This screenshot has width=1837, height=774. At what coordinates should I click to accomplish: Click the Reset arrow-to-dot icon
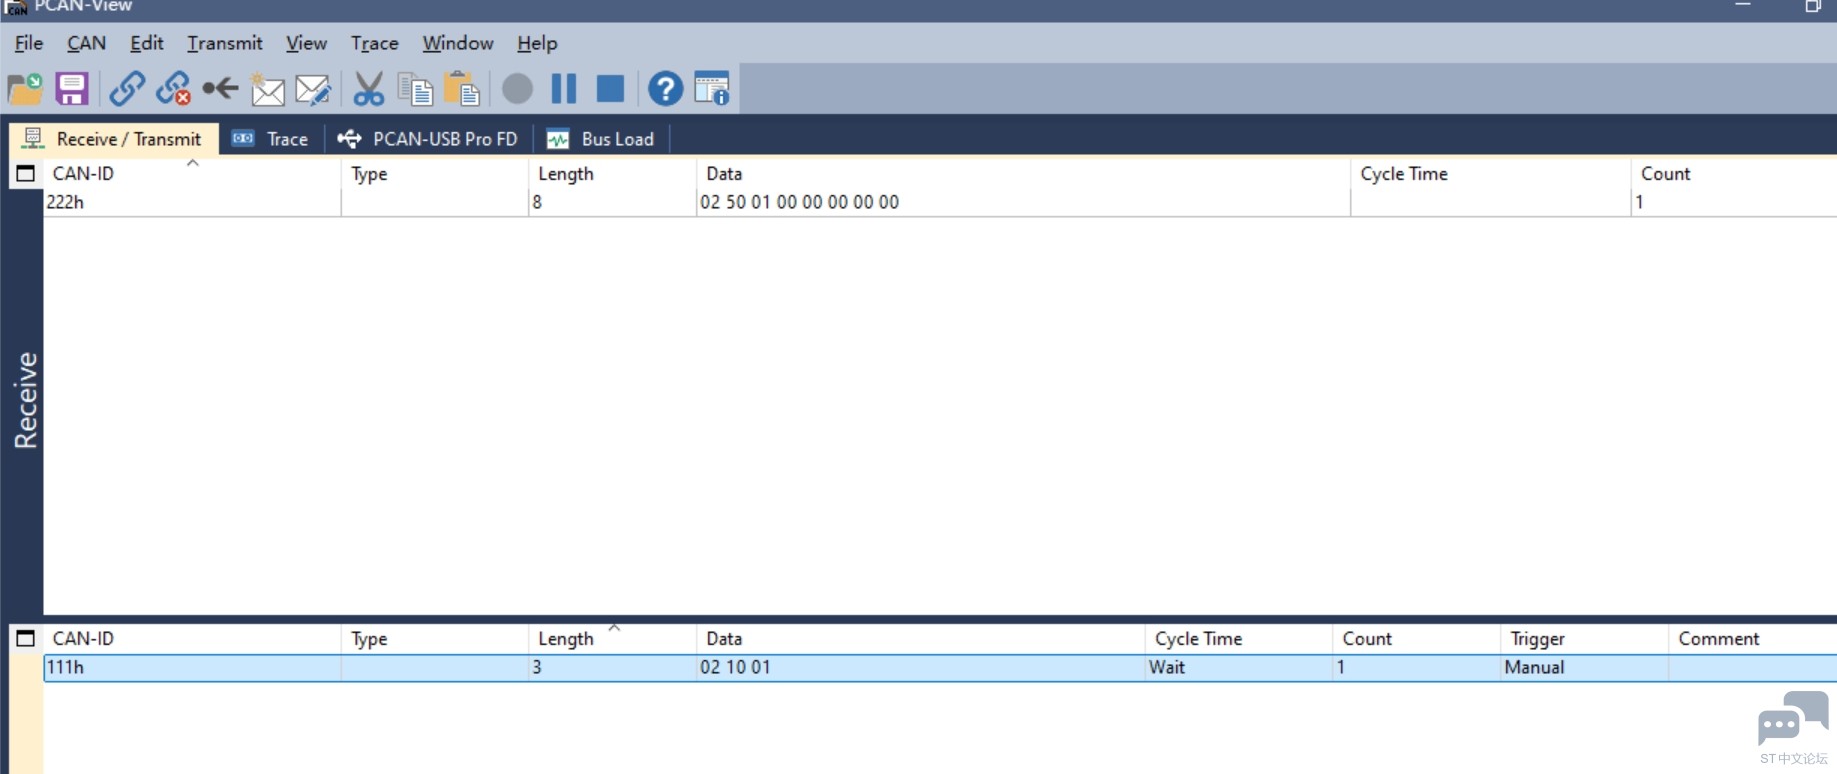[x=220, y=89]
